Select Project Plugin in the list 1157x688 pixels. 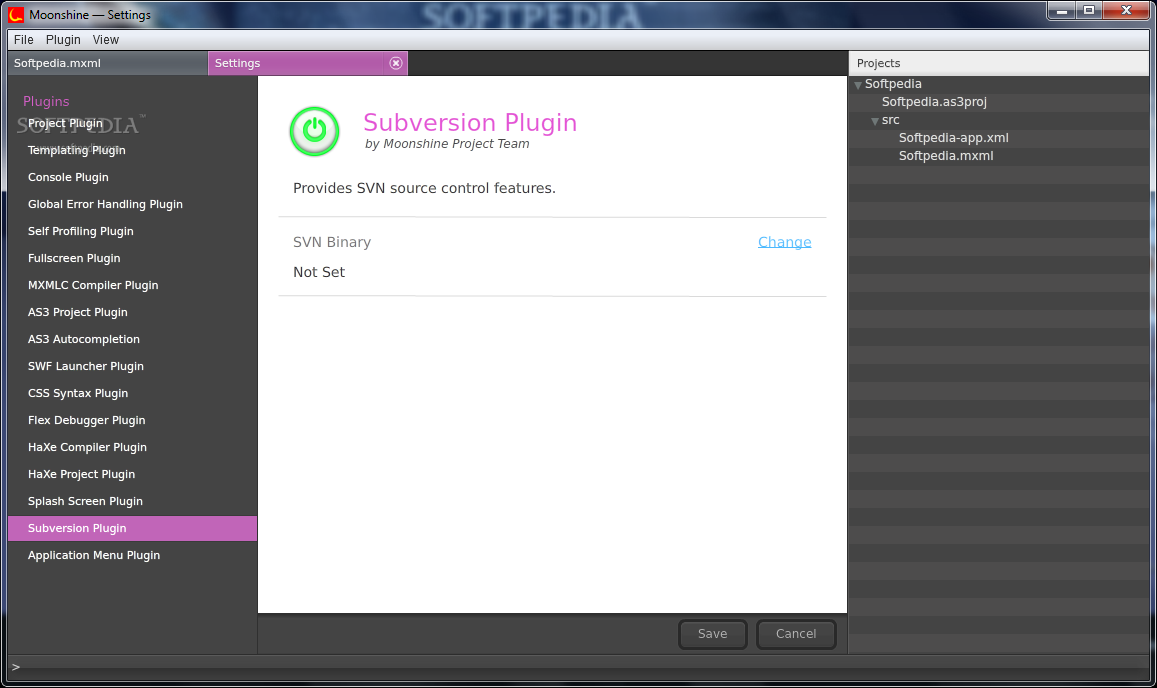[132, 123]
